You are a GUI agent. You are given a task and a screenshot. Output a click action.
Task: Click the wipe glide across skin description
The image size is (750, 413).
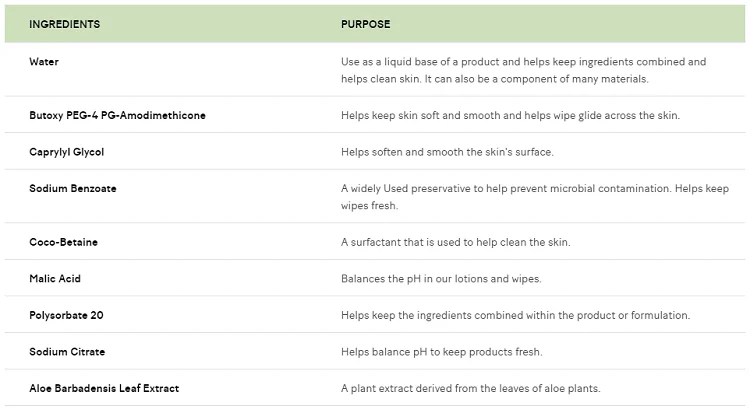click(x=510, y=116)
